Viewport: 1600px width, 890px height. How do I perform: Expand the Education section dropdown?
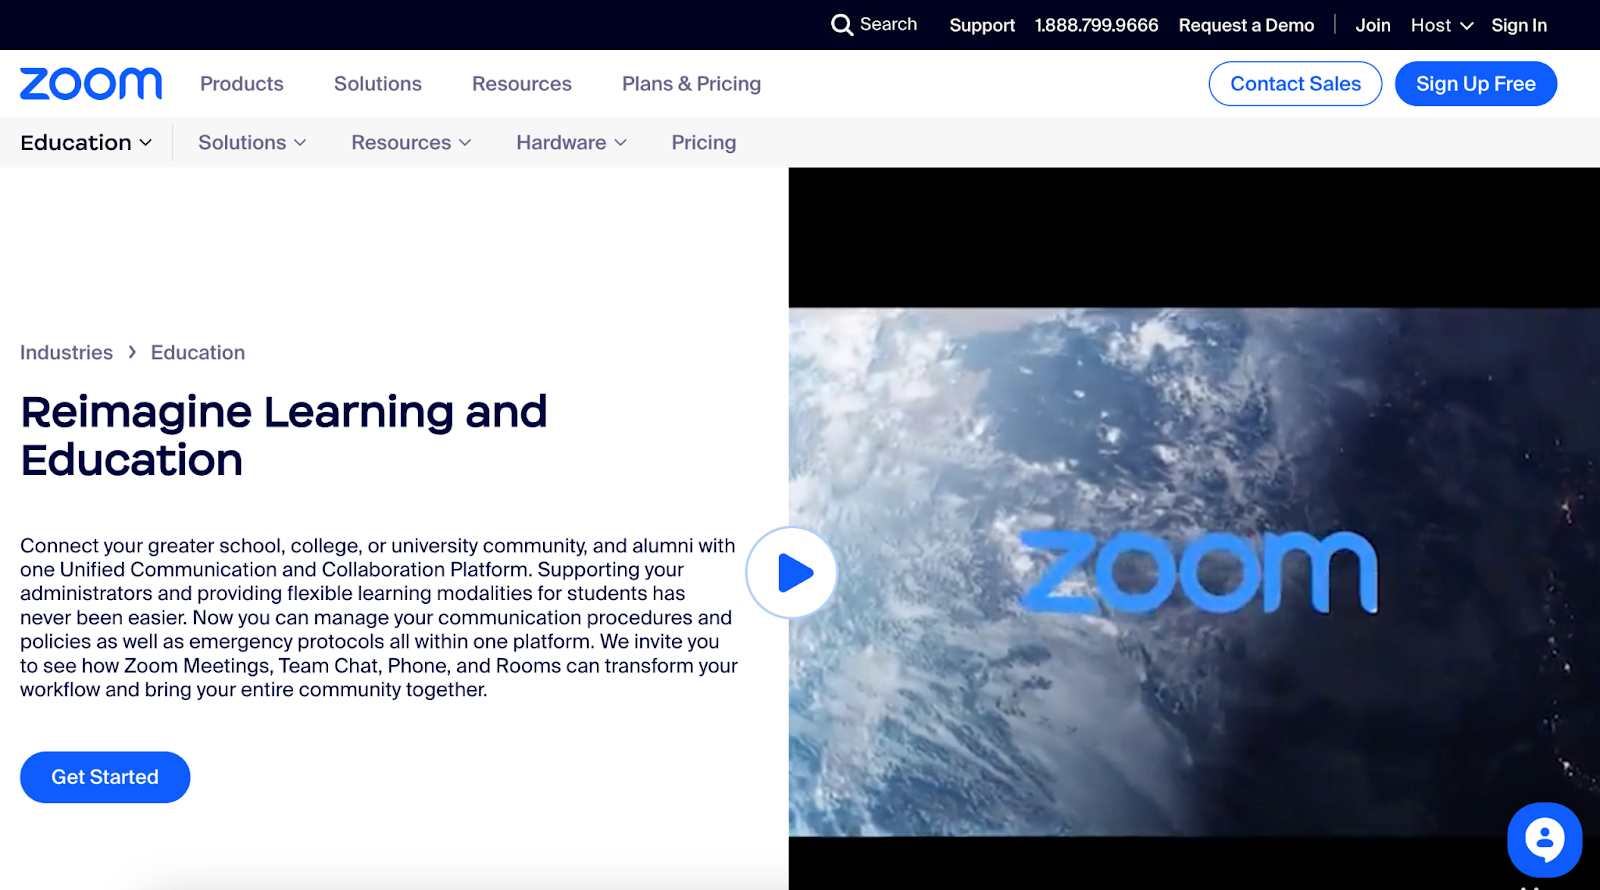(x=86, y=143)
